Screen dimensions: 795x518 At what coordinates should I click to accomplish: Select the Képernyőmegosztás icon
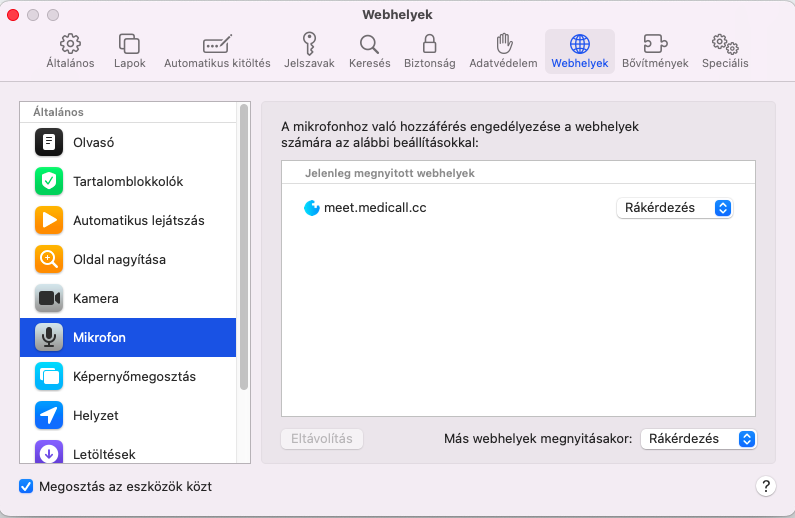[x=49, y=376]
